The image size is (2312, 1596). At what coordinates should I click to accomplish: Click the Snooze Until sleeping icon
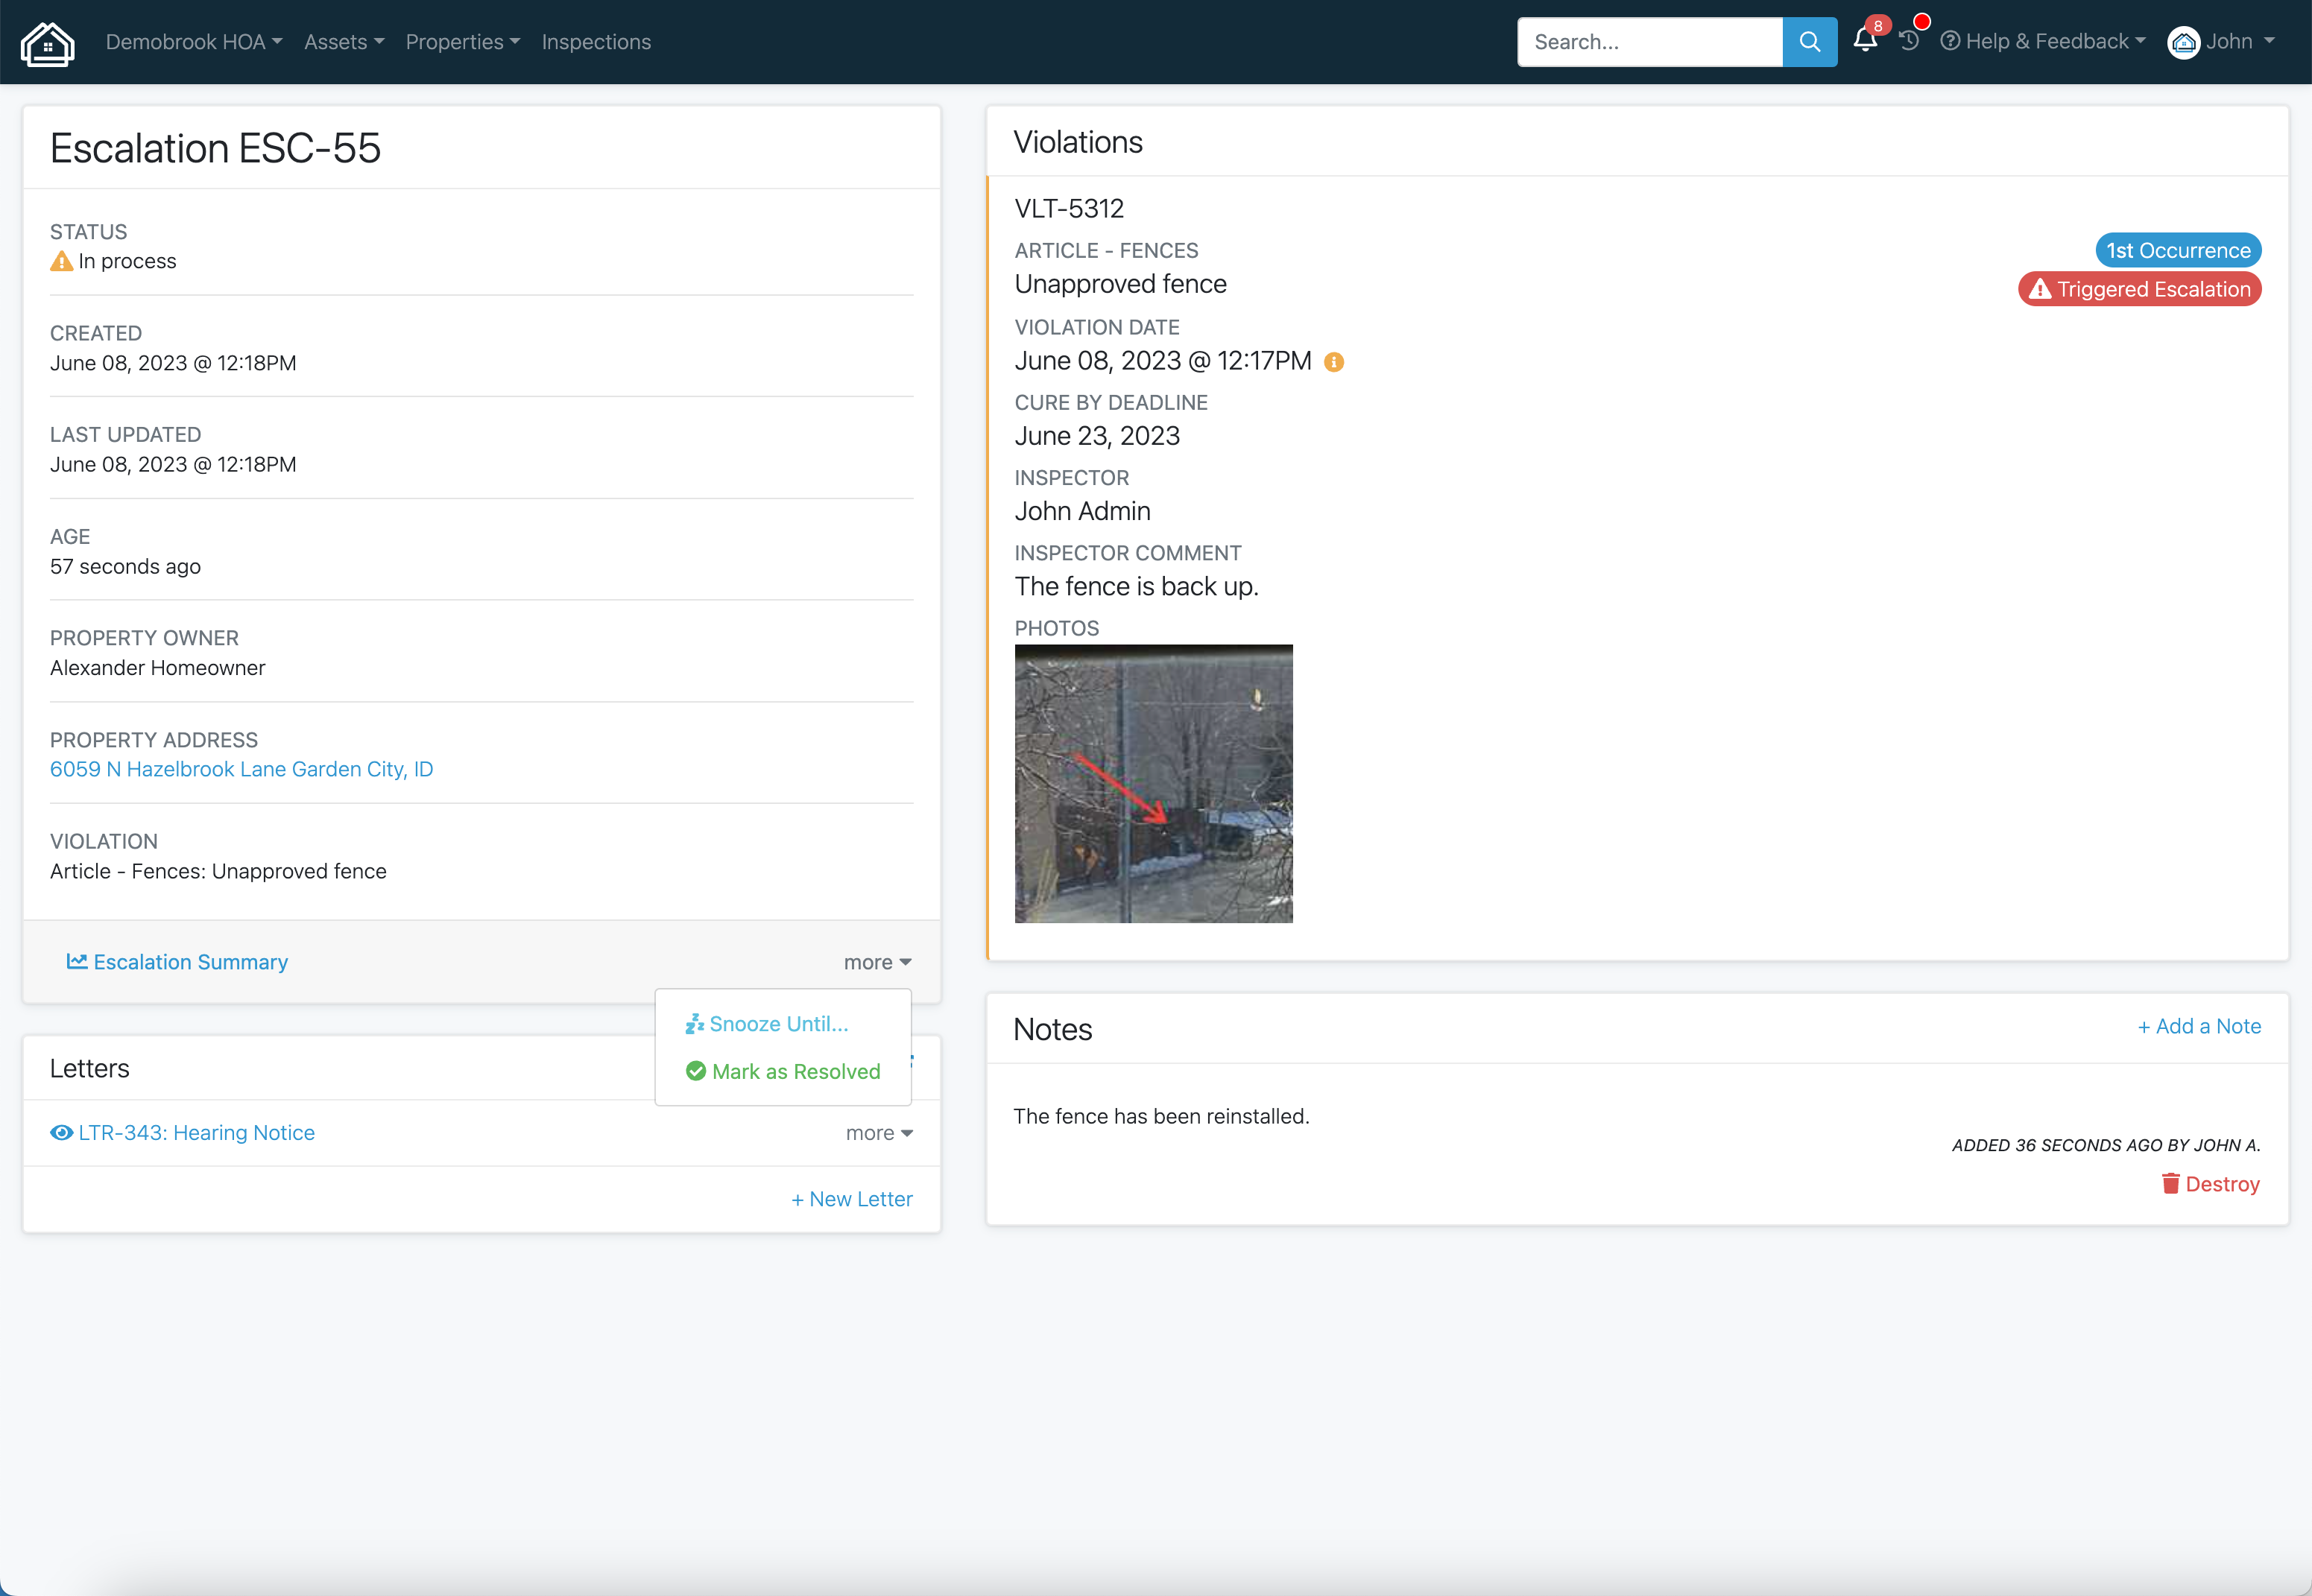695,1024
